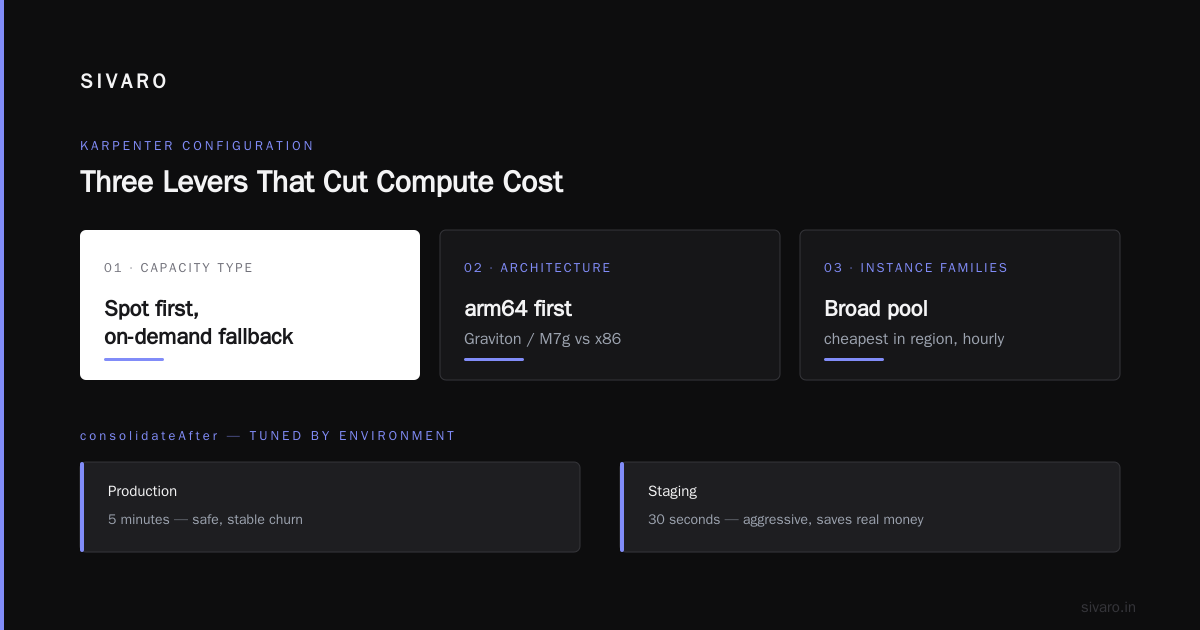1200x630 pixels.
Task: Click the 02 · ARCHITECTURE label
Action: [537, 268]
